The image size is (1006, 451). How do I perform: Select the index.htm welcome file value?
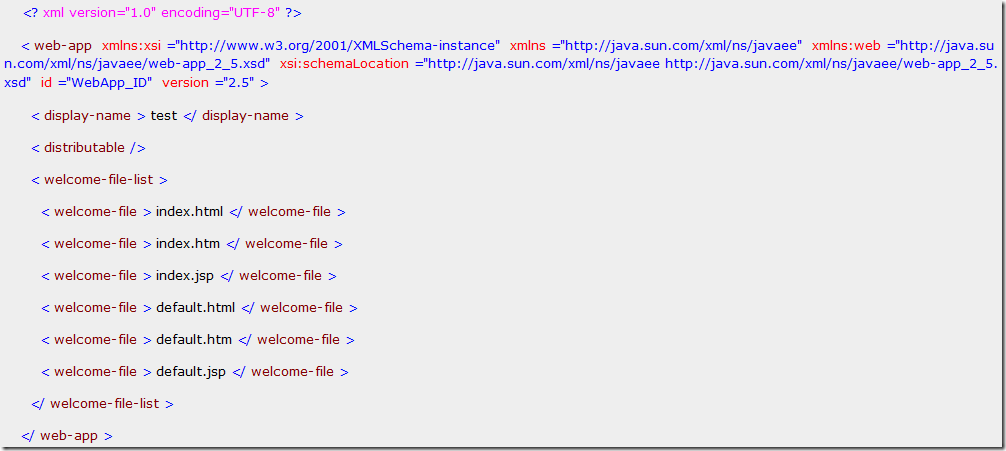pos(188,244)
